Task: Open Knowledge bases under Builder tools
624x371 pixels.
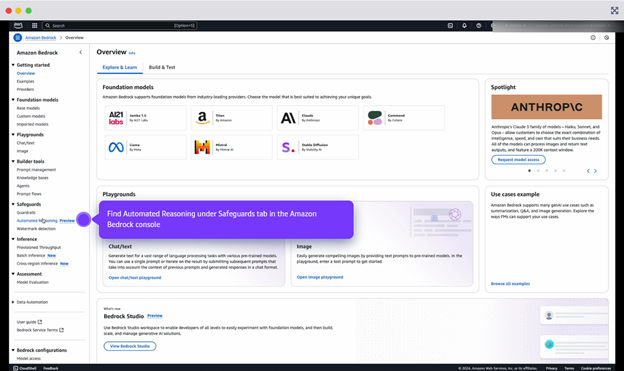Action: (x=33, y=178)
